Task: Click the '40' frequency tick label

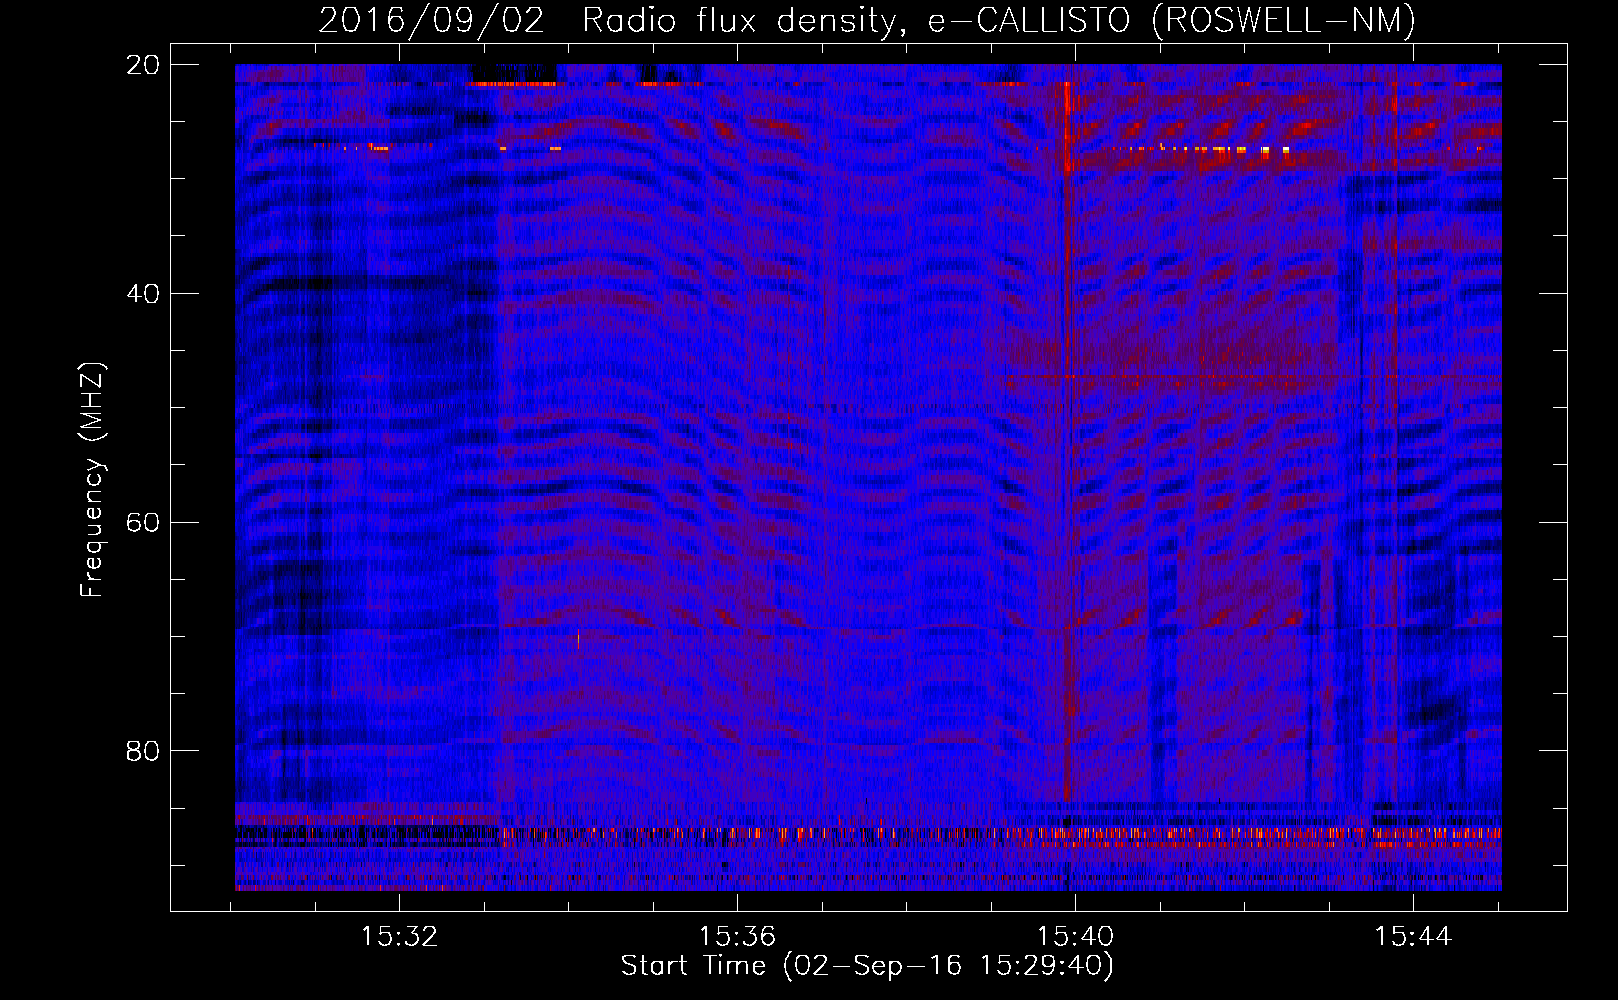Action: [144, 294]
